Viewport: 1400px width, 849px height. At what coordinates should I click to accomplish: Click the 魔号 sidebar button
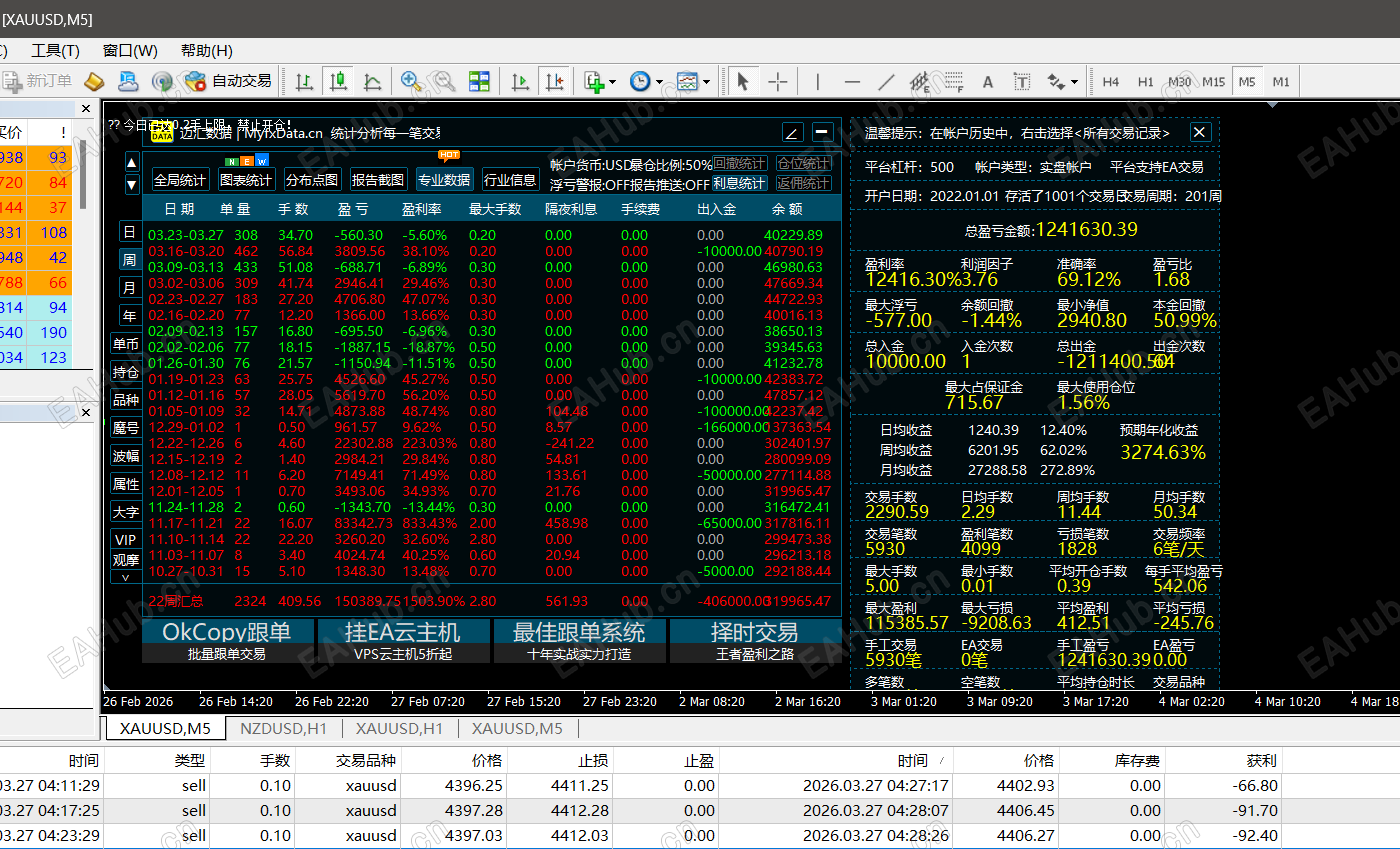[x=126, y=428]
